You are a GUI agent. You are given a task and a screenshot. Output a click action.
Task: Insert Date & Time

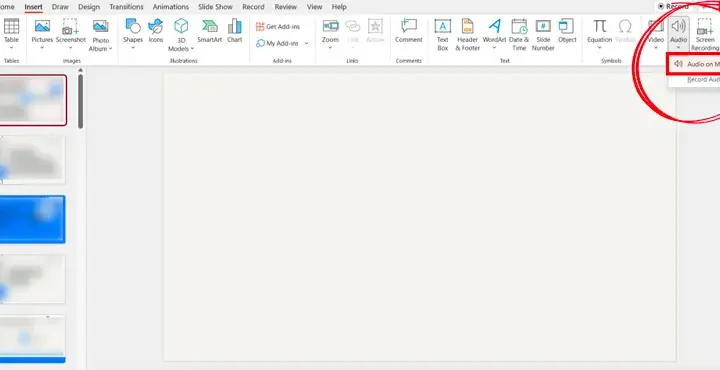pyautogui.click(x=519, y=35)
